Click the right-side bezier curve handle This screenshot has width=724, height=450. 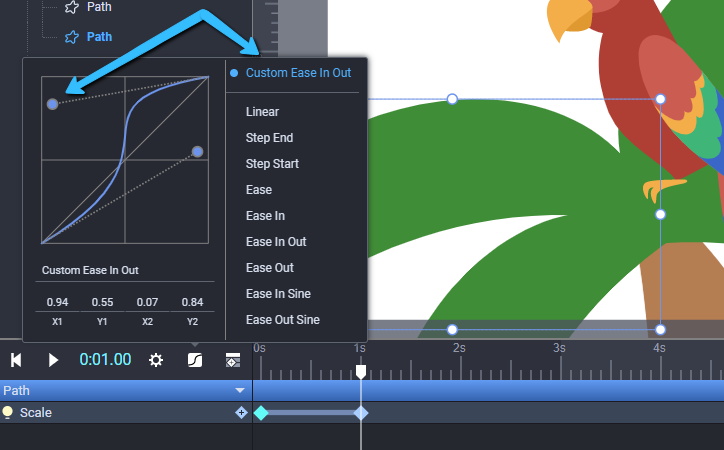(197, 152)
